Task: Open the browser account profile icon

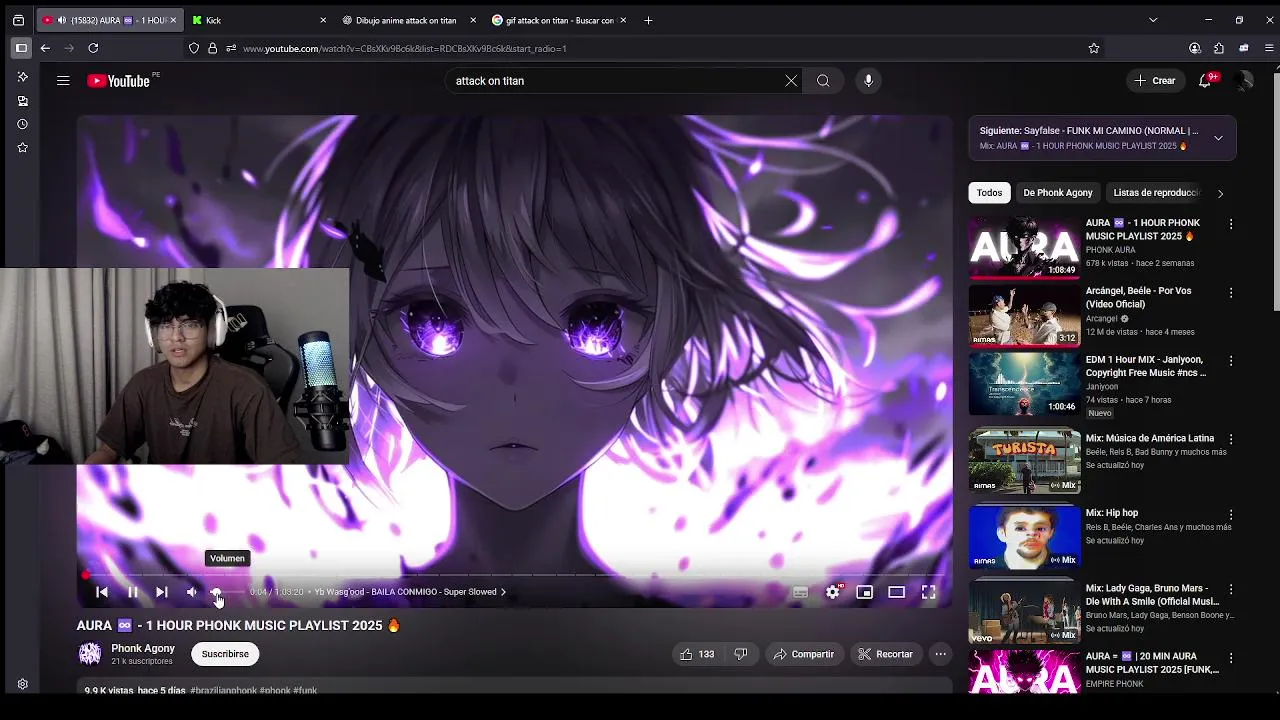Action: 1194,48
